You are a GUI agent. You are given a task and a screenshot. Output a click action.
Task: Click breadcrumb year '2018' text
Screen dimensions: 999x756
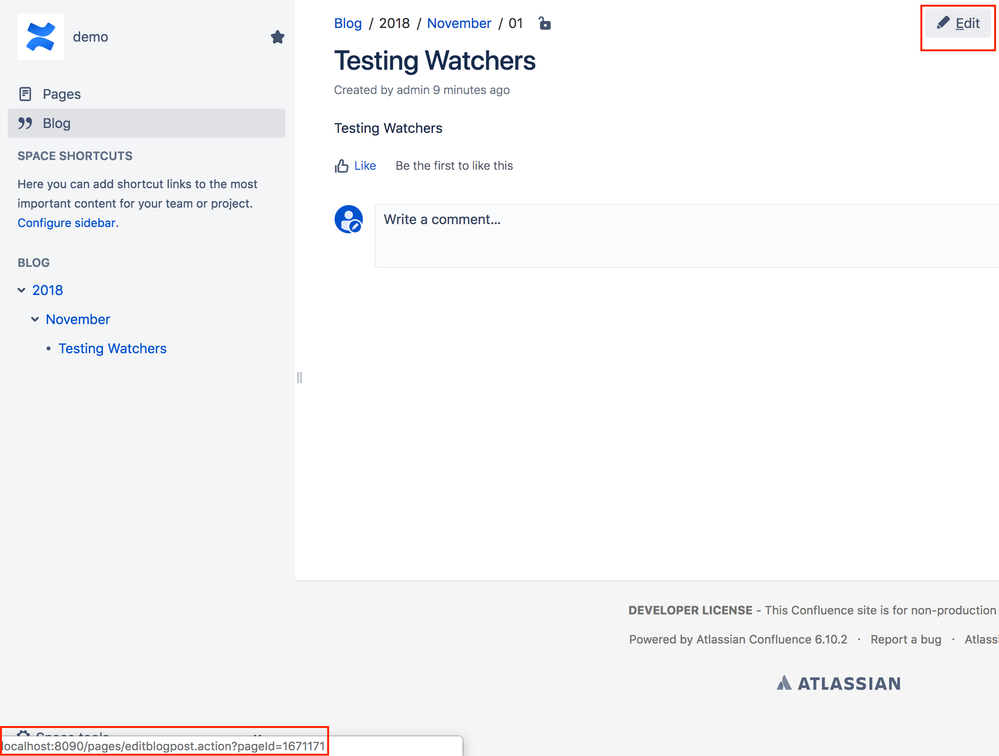394,24
